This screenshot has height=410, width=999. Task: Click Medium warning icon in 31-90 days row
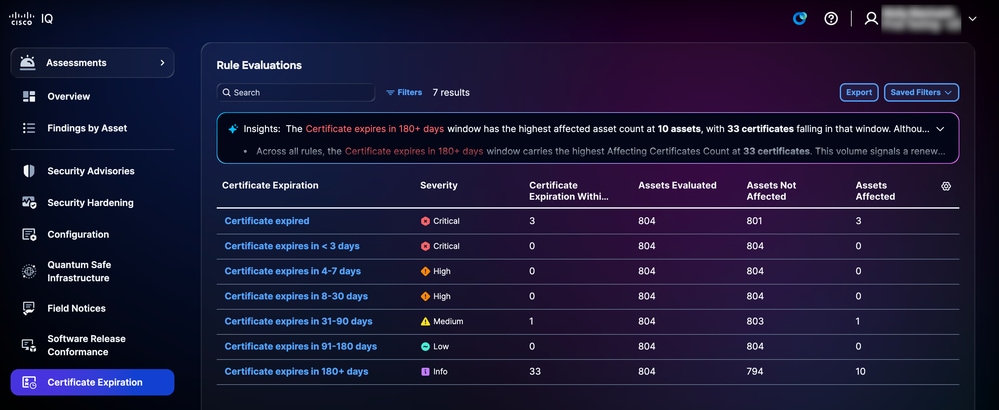pyautogui.click(x=425, y=322)
